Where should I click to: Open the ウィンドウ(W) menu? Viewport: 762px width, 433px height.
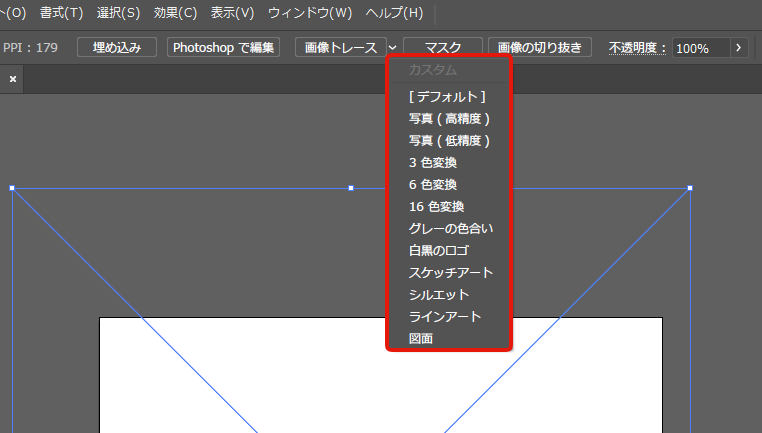coord(311,14)
